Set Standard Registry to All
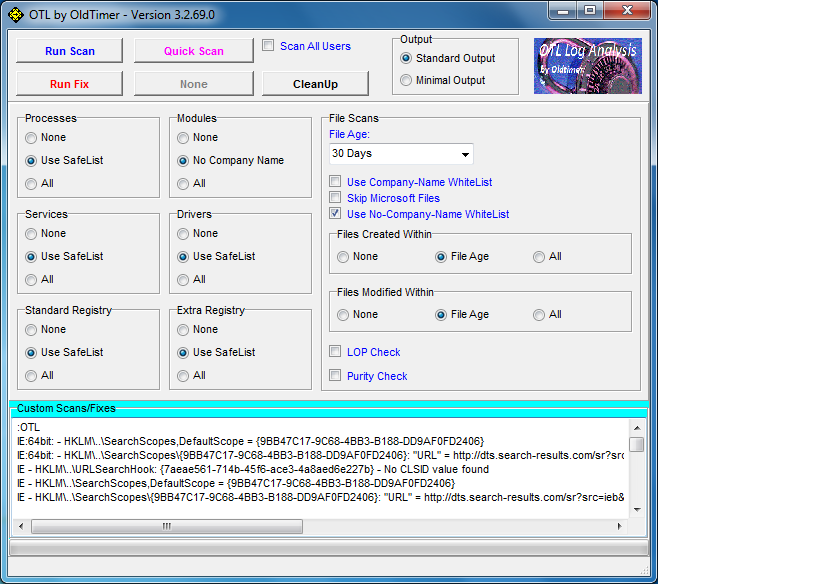Viewport: 819px width, 584px height. coord(31,376)
